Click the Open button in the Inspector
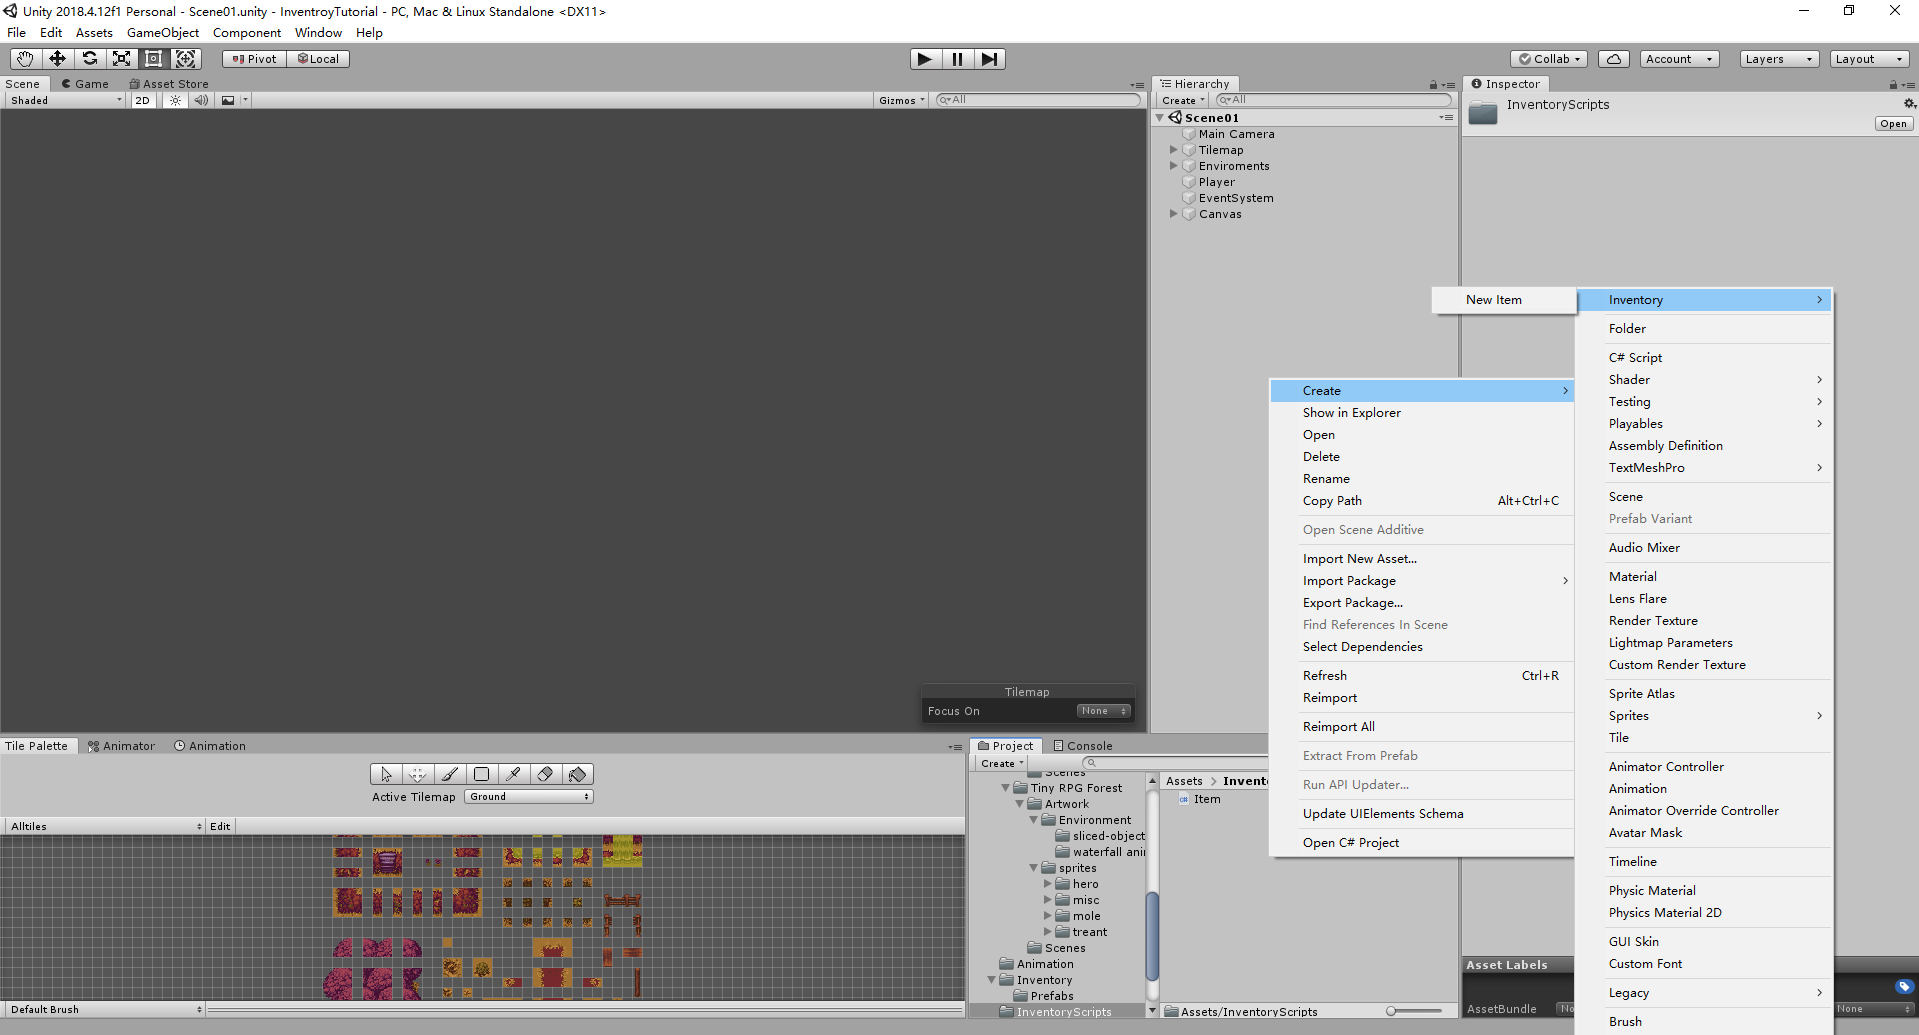 tap(1892, 123)
